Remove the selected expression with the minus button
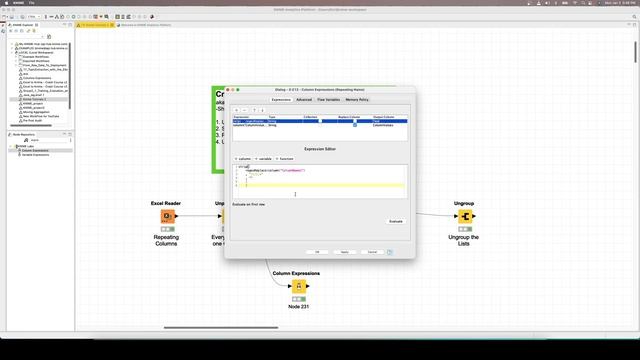Image resolution: width=640 pixels, height=360 pixels. 244,110
